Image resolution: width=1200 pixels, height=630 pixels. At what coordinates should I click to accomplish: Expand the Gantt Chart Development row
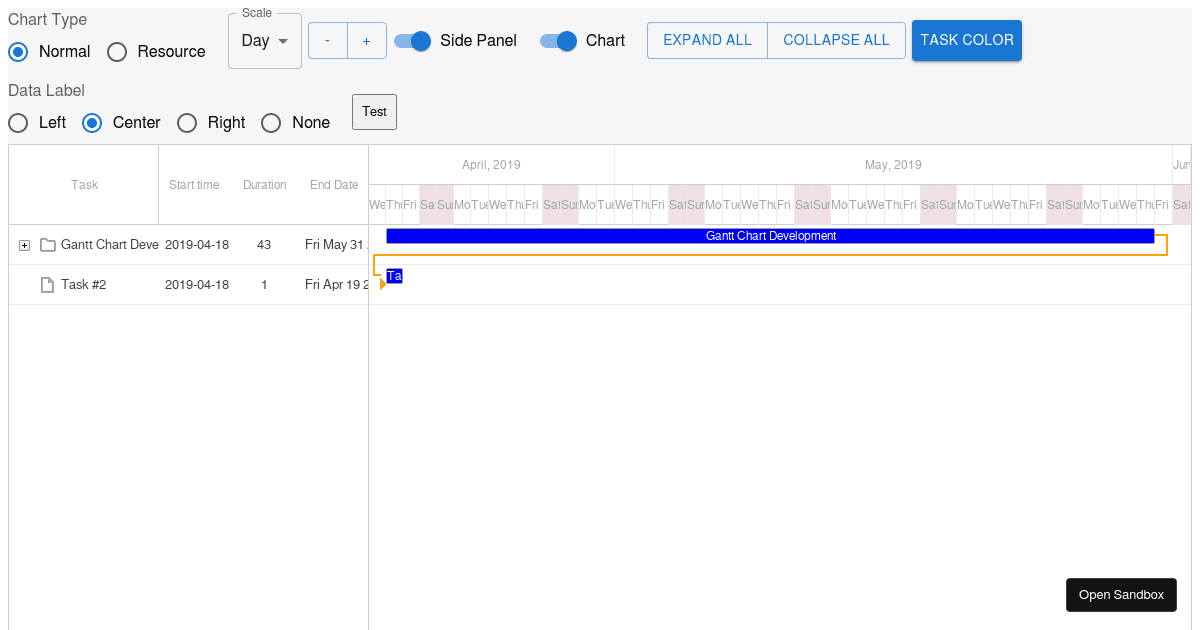(x=24, y=244)
